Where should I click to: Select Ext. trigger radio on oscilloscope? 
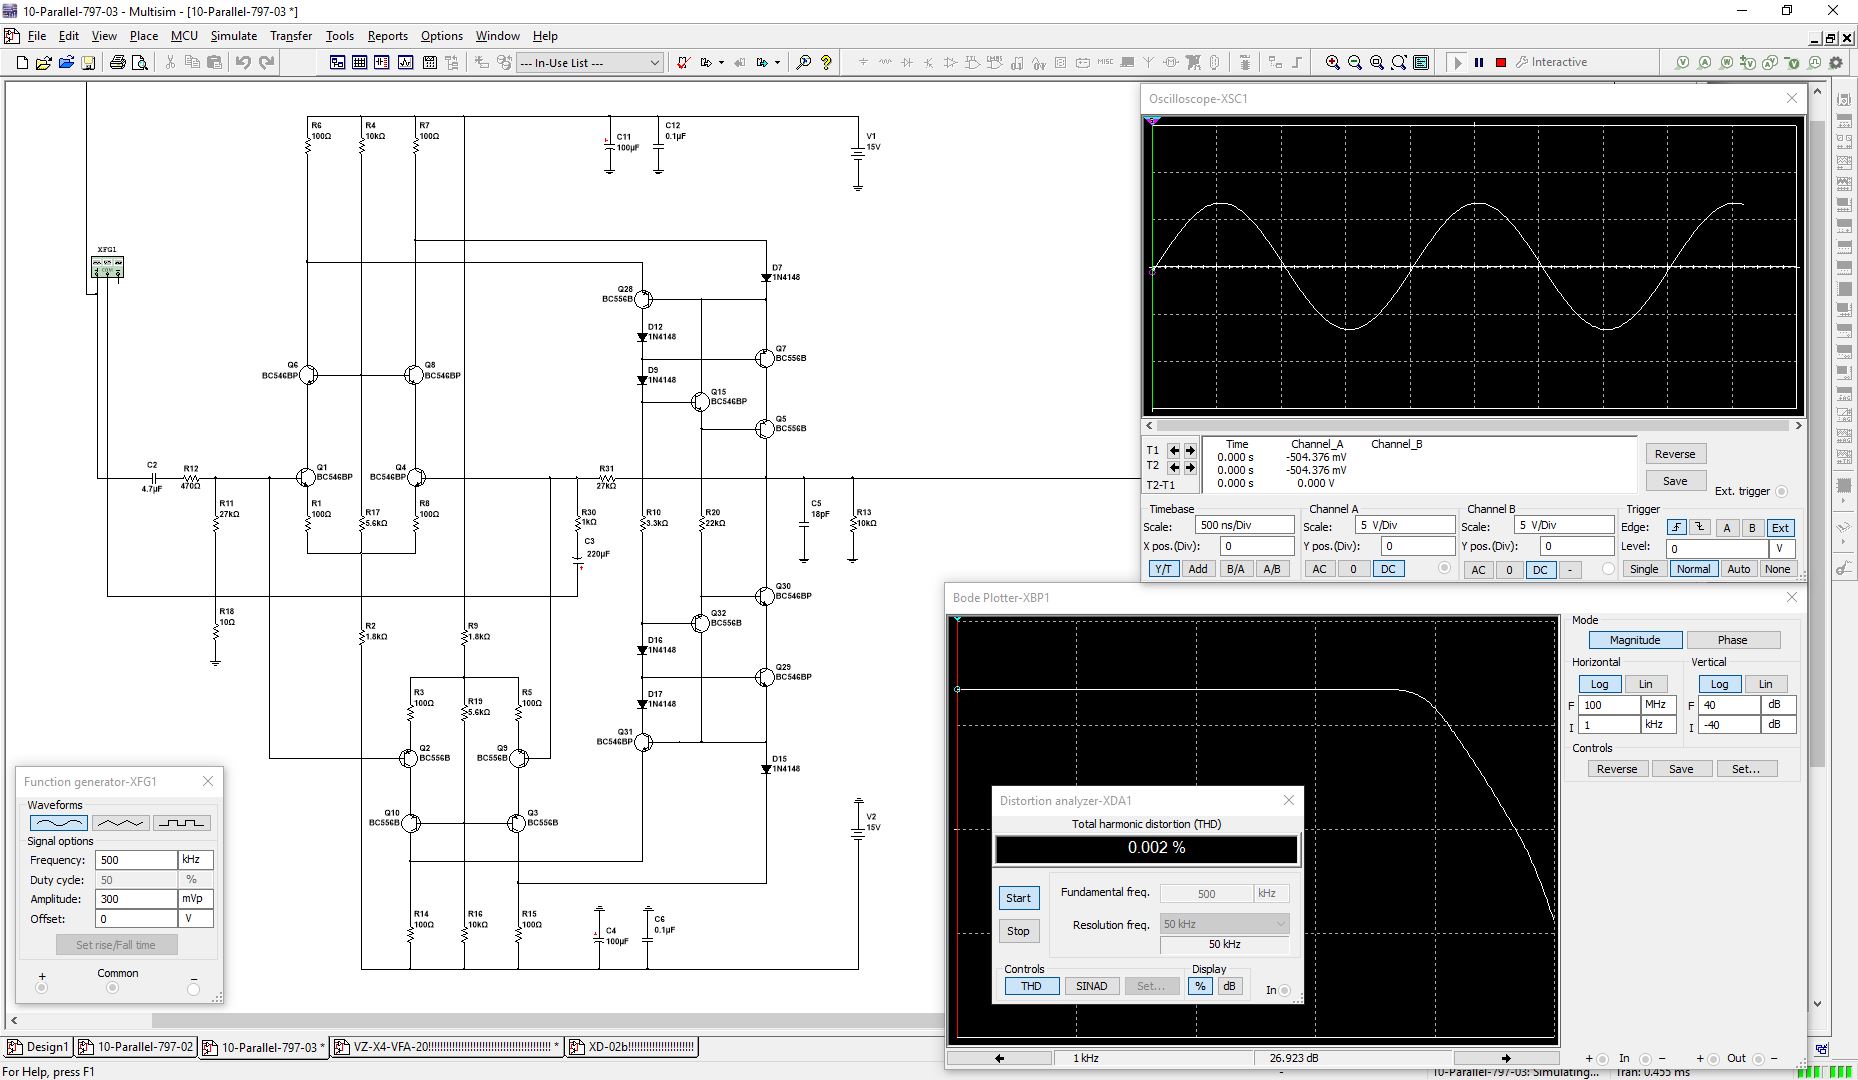pos(1781,491)
